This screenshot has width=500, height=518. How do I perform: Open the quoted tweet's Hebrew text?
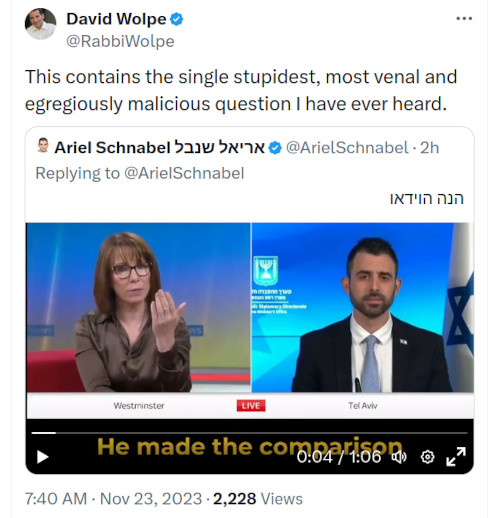coord(427,198)
